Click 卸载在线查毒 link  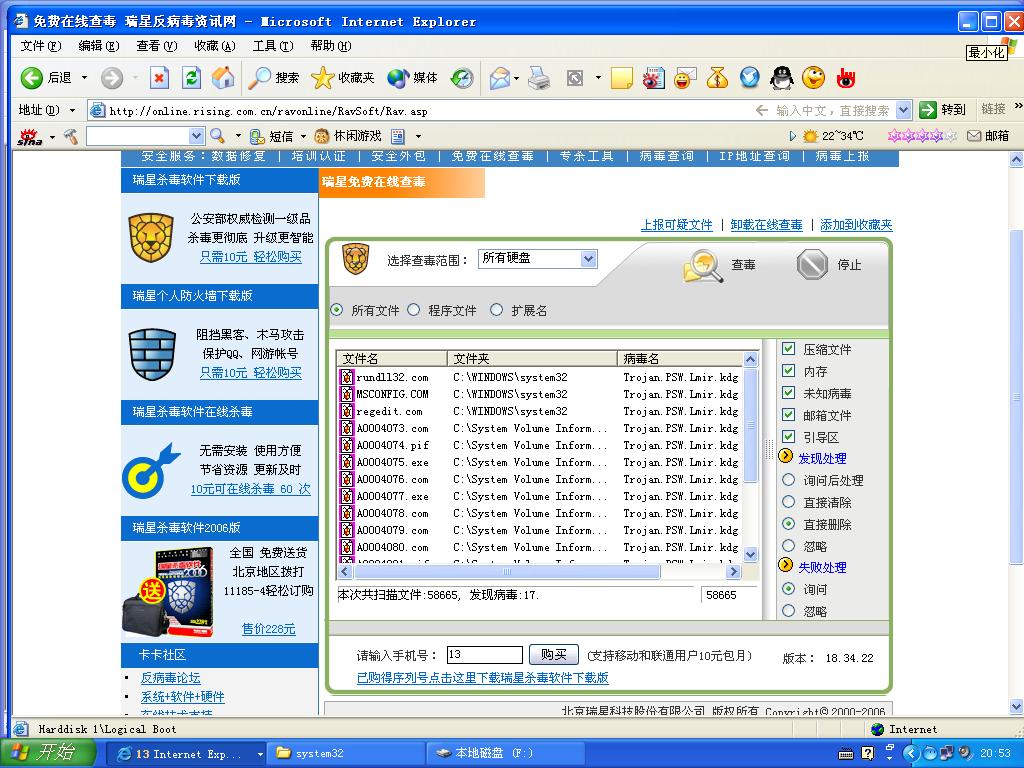pos(766,225)
